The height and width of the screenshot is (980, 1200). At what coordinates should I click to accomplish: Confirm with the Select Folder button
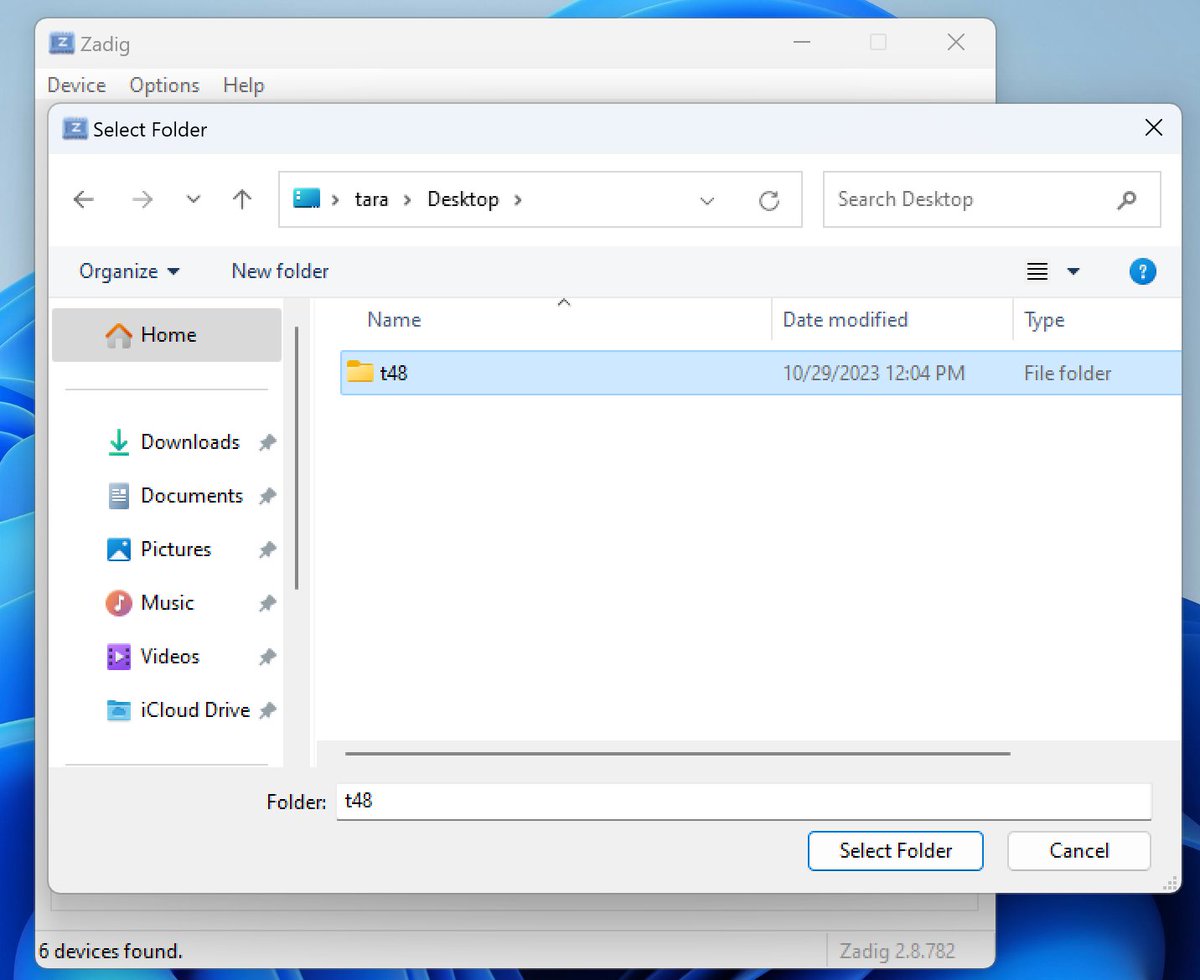895,851
